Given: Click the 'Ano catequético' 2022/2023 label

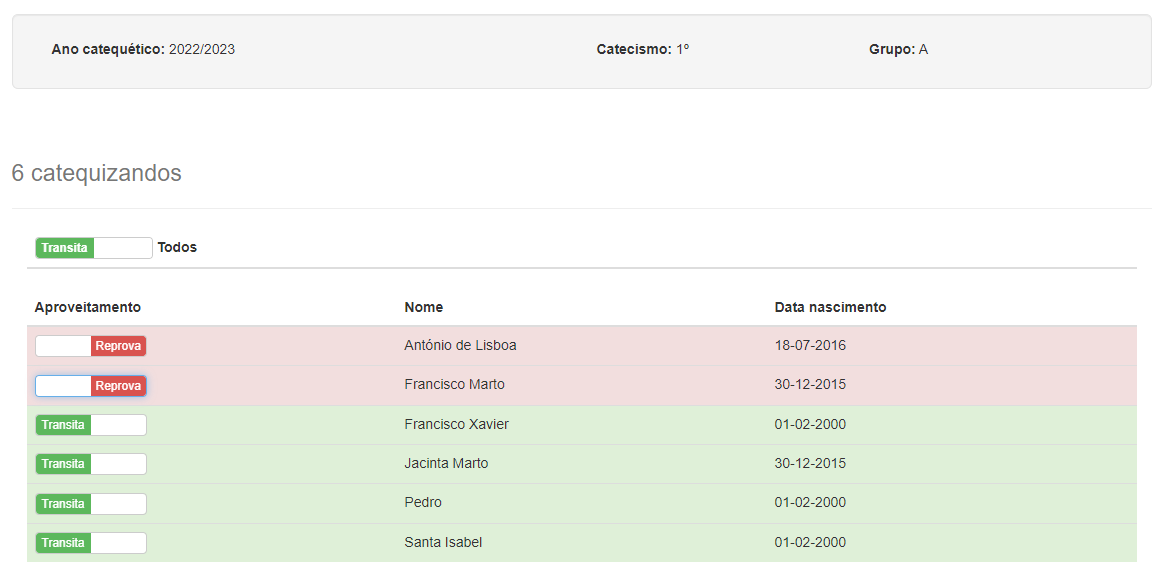Looking at the screenshot, I should [x=143, y=49].
